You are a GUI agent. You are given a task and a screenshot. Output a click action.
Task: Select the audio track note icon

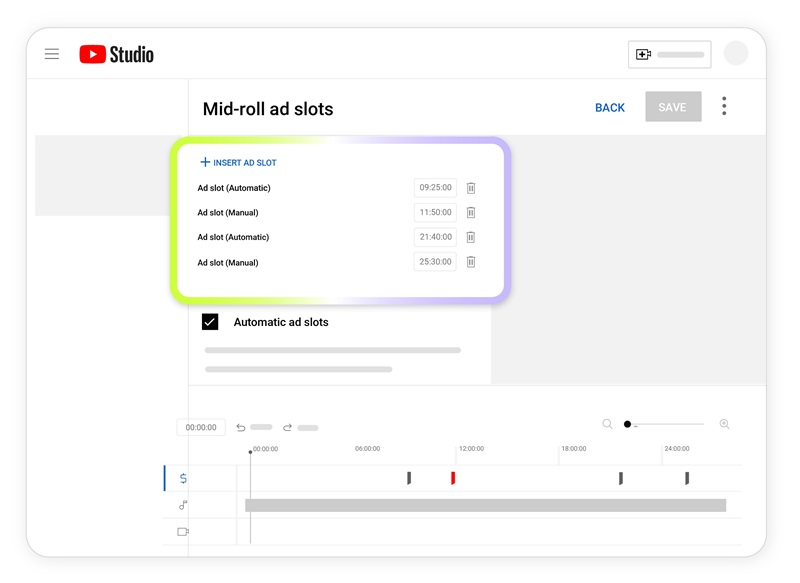(183, 505)
